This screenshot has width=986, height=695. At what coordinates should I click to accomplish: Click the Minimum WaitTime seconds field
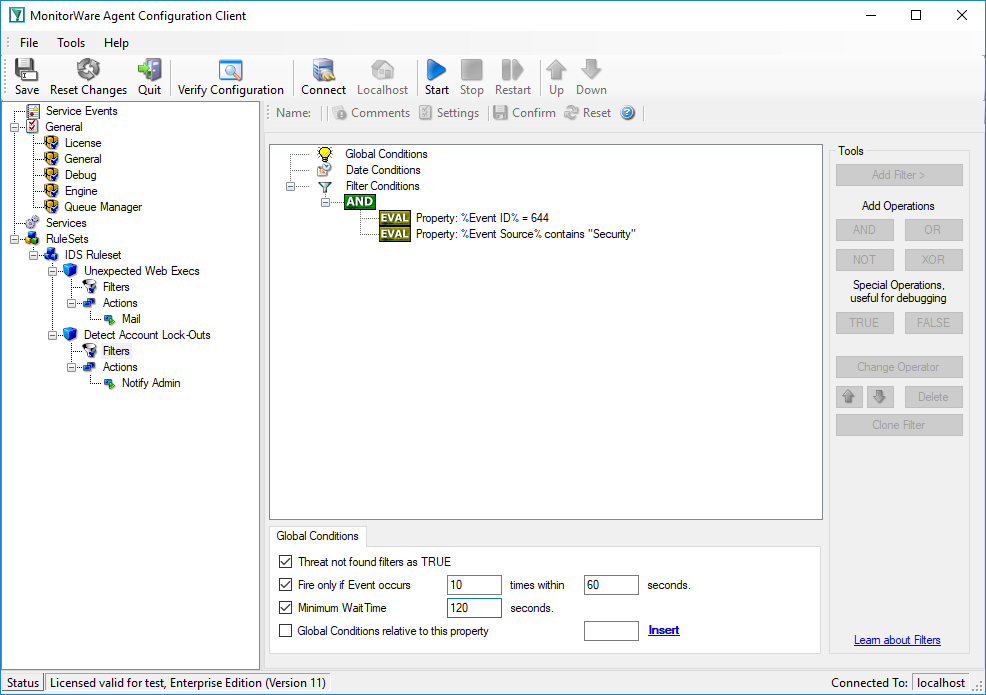474,608
